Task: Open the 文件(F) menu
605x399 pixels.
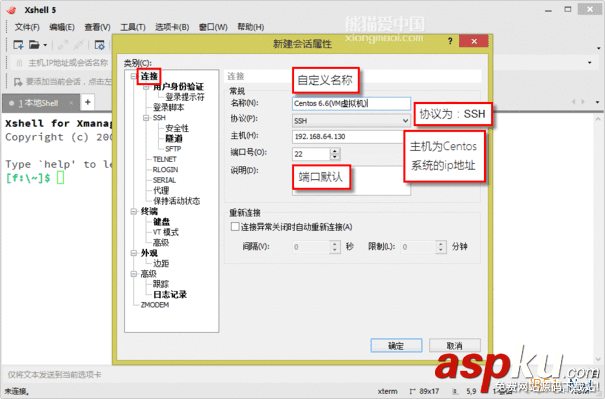Action: [x=27, y=27]
